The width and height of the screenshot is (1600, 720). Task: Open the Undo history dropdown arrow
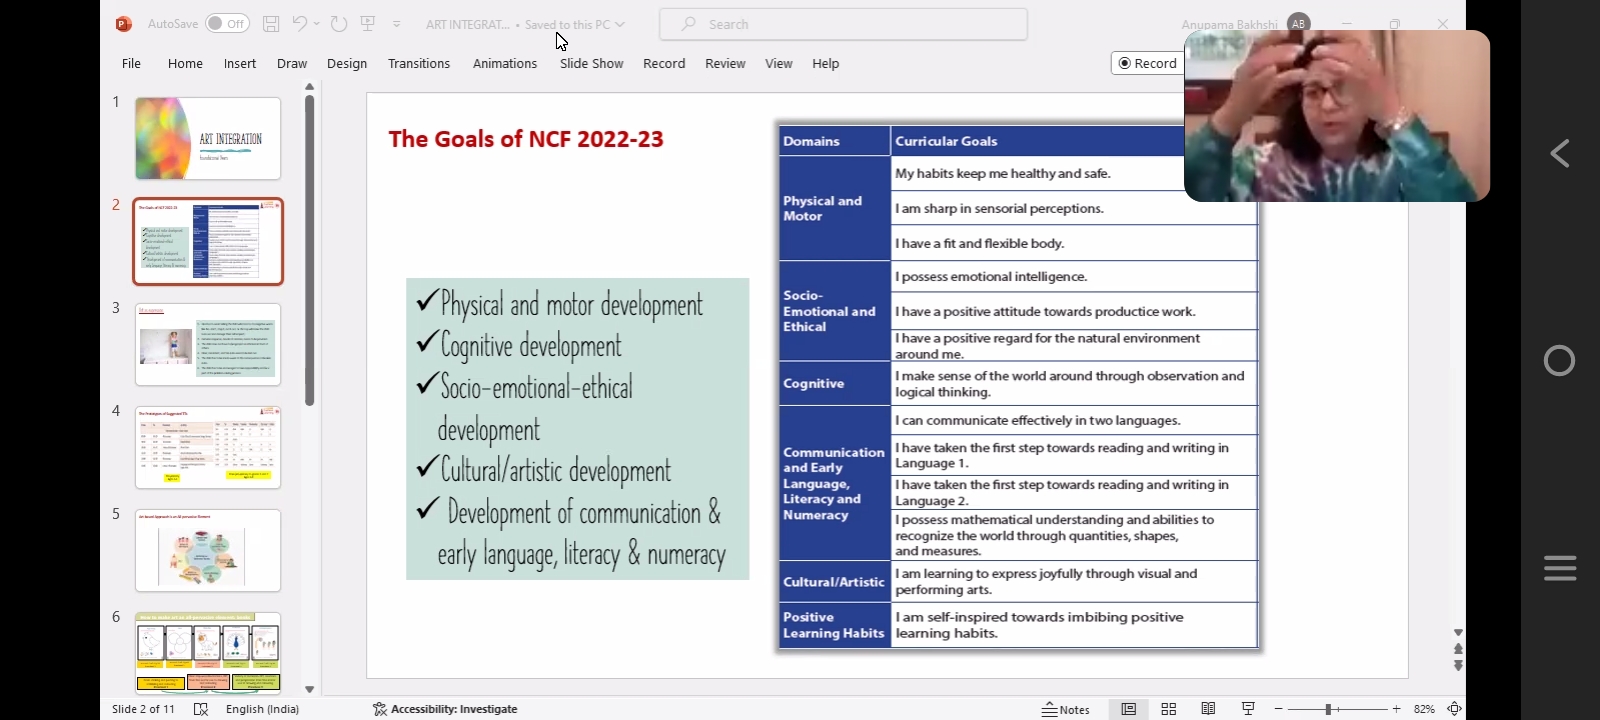[317, 24]
